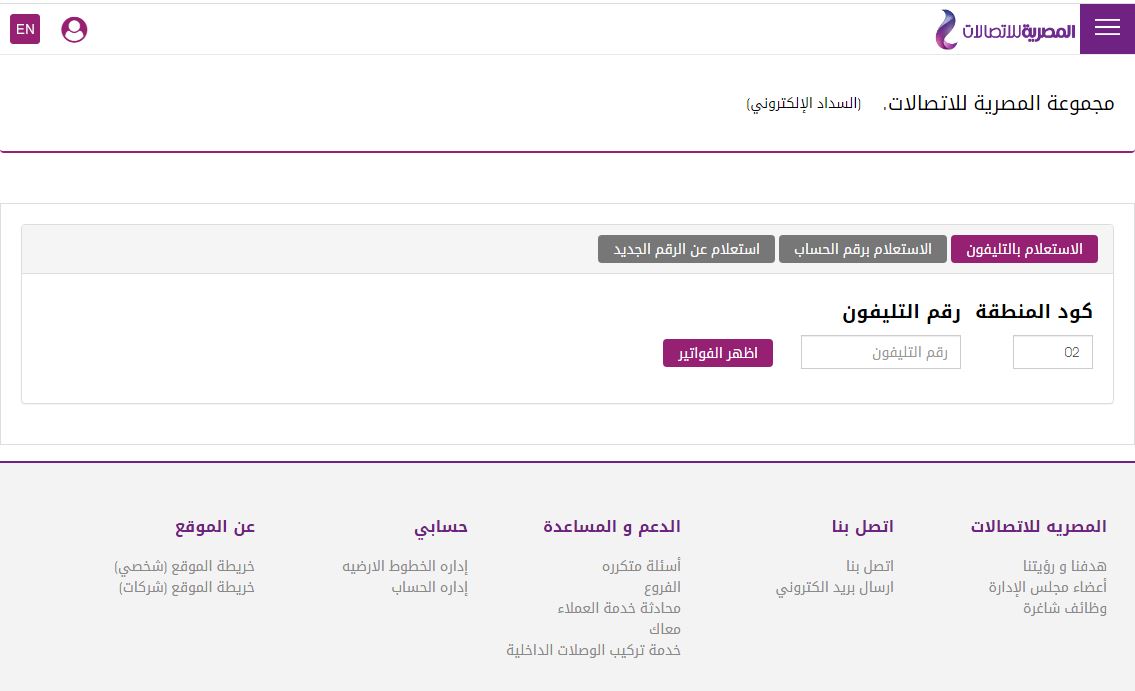Open the أعضاء مجلس الإدارة link

point(1047,587)
